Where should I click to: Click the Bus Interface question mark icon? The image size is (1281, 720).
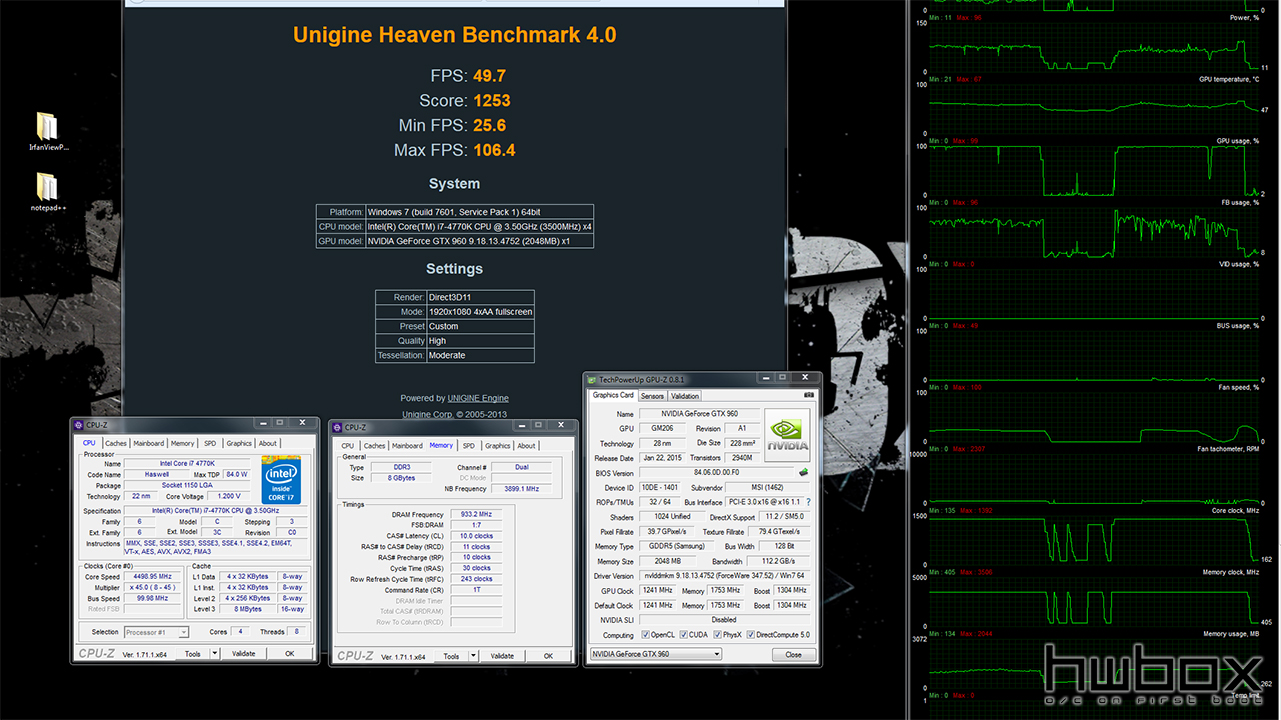(808, 502)
